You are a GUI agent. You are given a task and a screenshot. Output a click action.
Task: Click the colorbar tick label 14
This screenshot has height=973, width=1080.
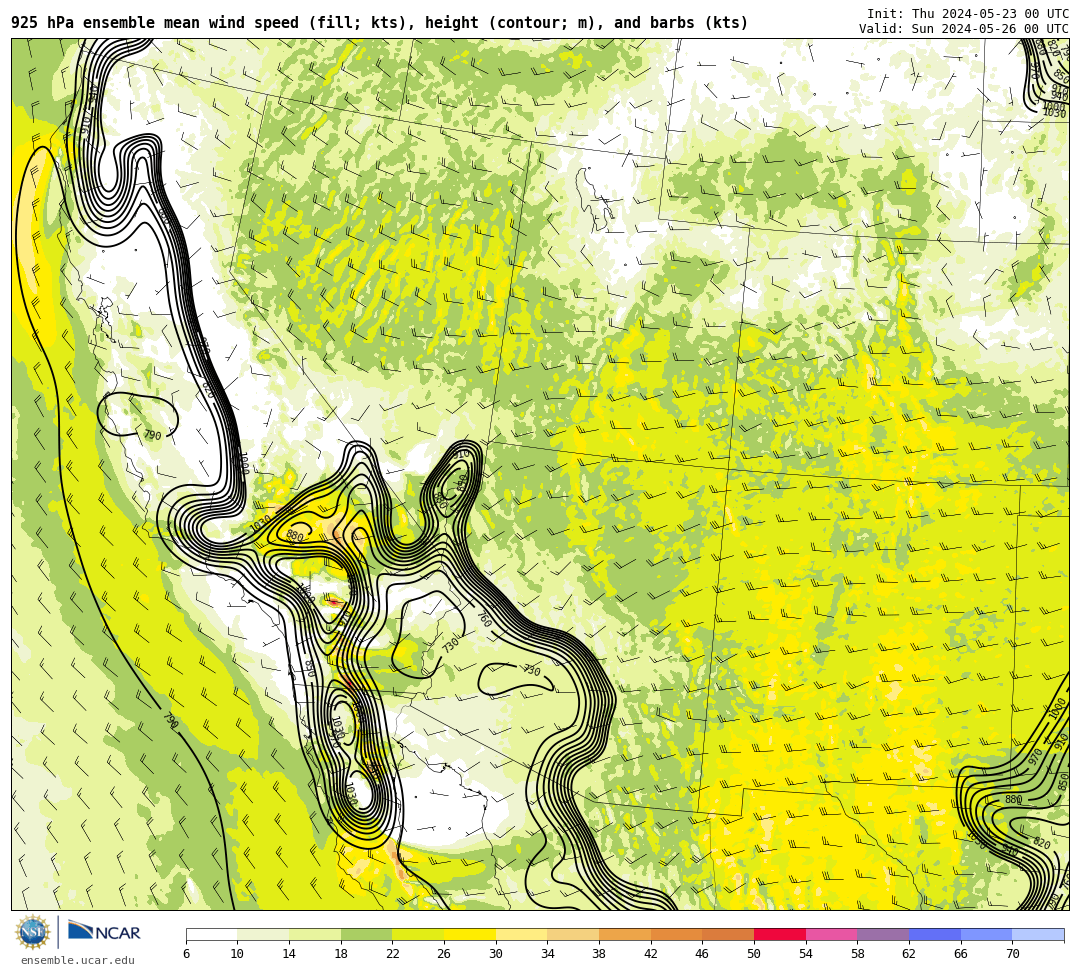[289, 954]
